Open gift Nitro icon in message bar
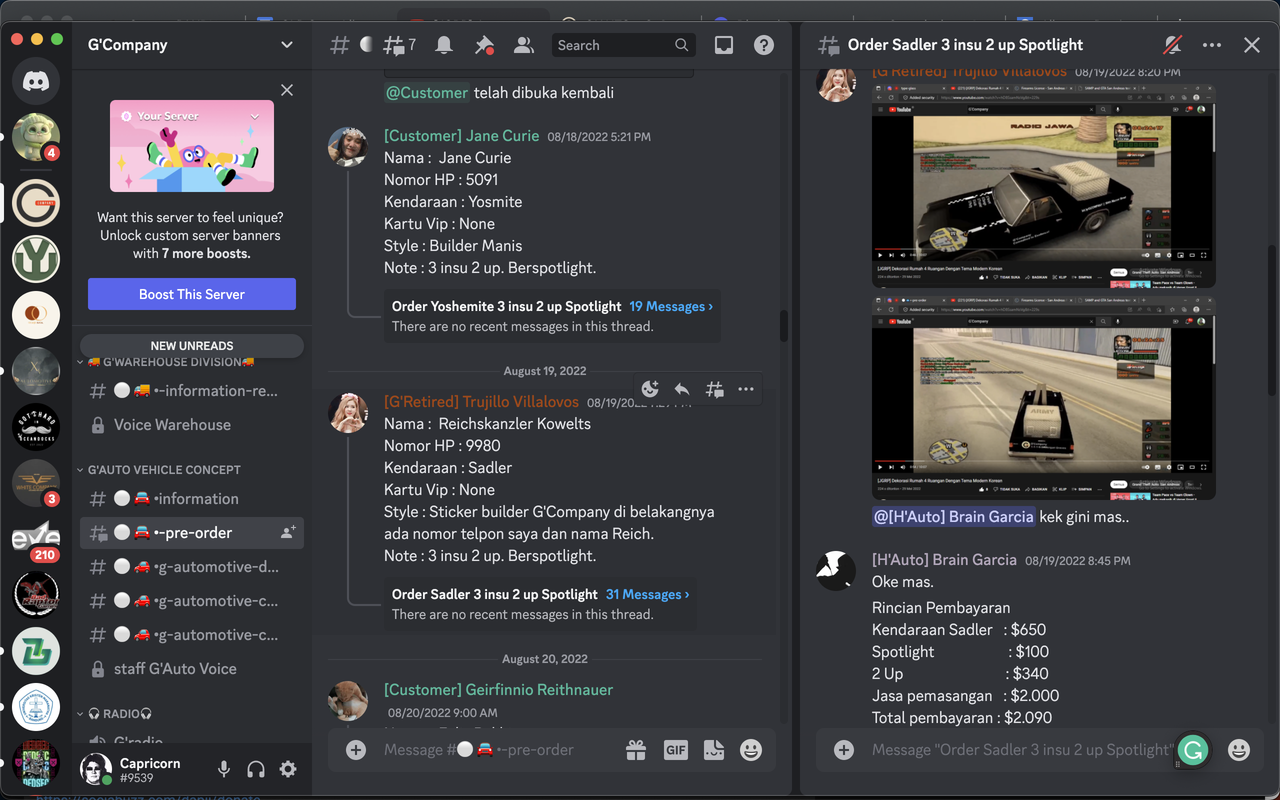Image resolution: width=1280 pixels, height=800 pixels. click(636, 749)
